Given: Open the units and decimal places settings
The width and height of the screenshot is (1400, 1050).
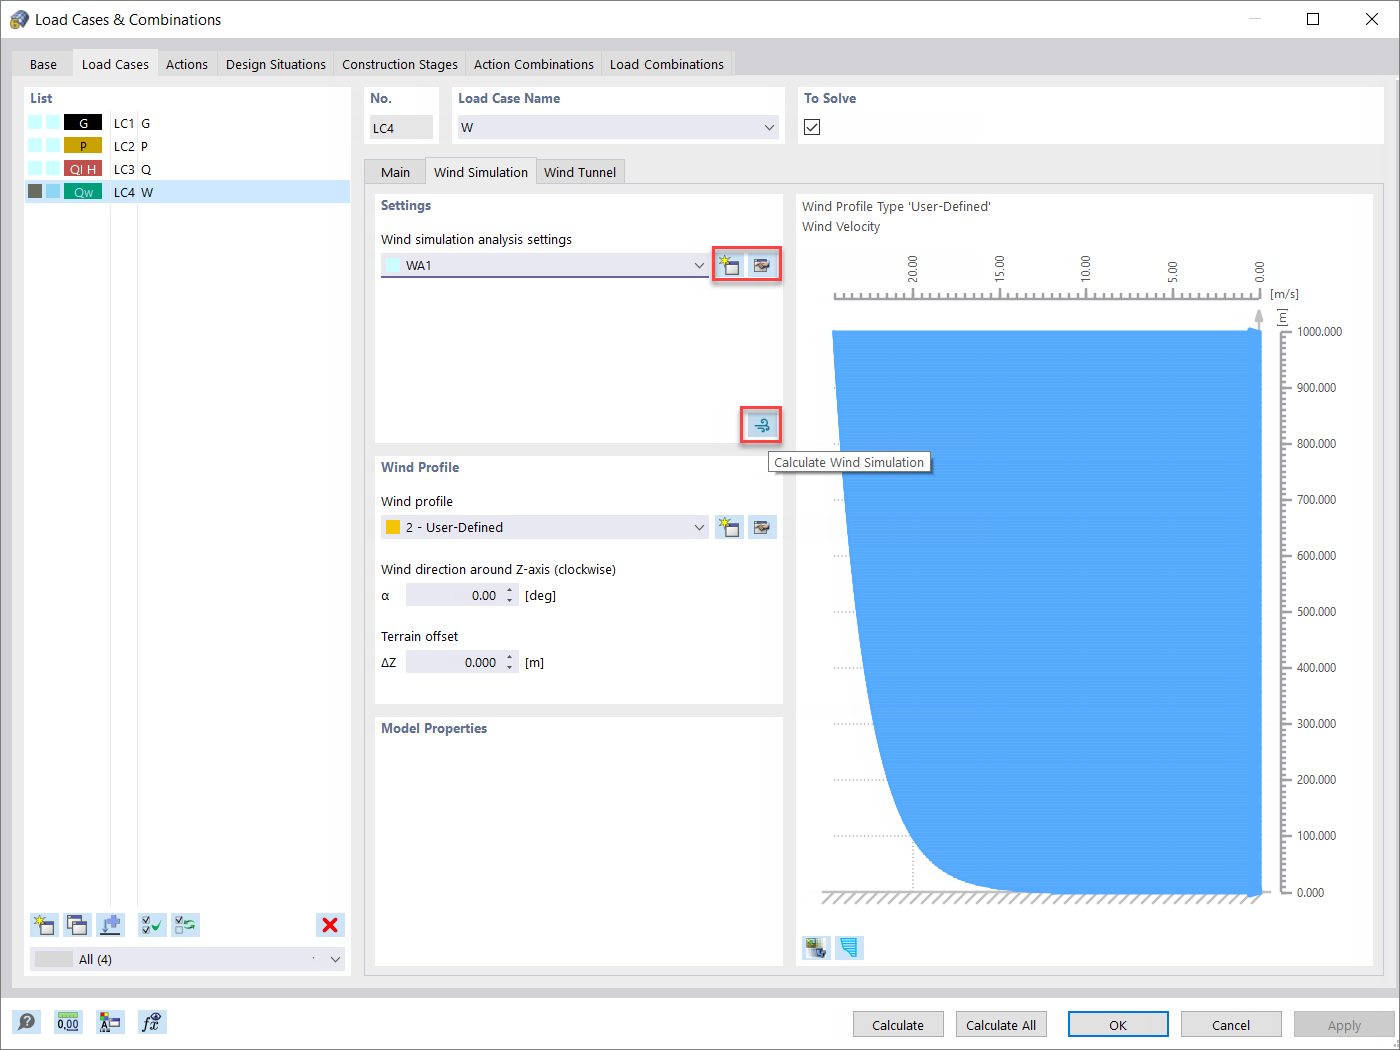Looking at the screenshot, I should click(x=68, y=1022).
